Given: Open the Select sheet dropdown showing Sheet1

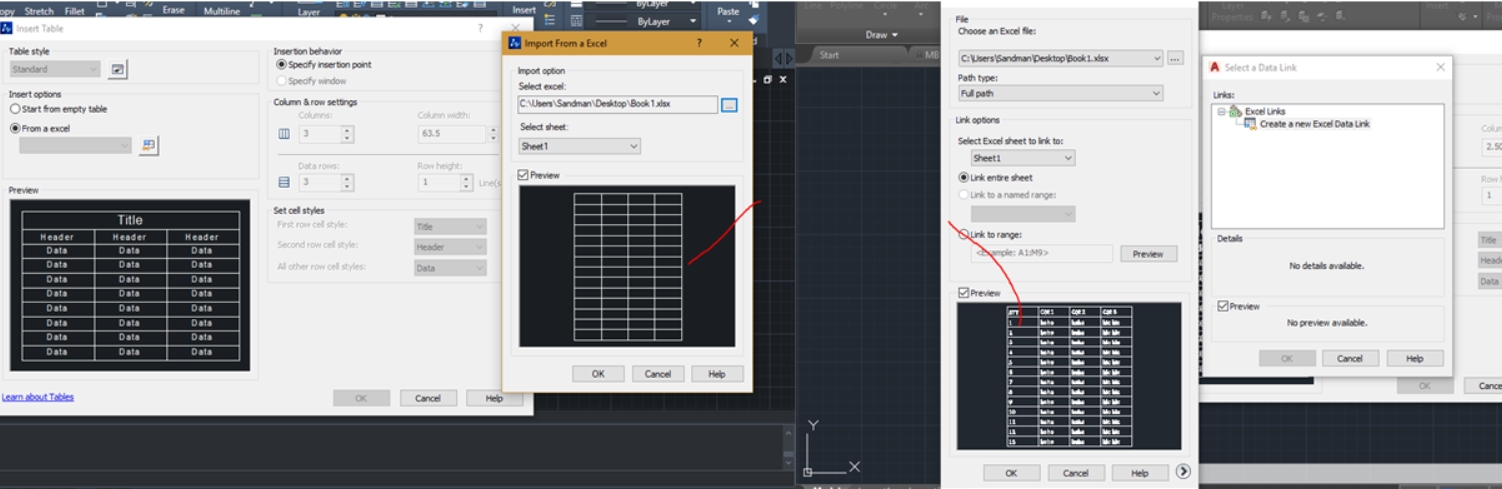Looking at the screenshot, I should [580, 146].
